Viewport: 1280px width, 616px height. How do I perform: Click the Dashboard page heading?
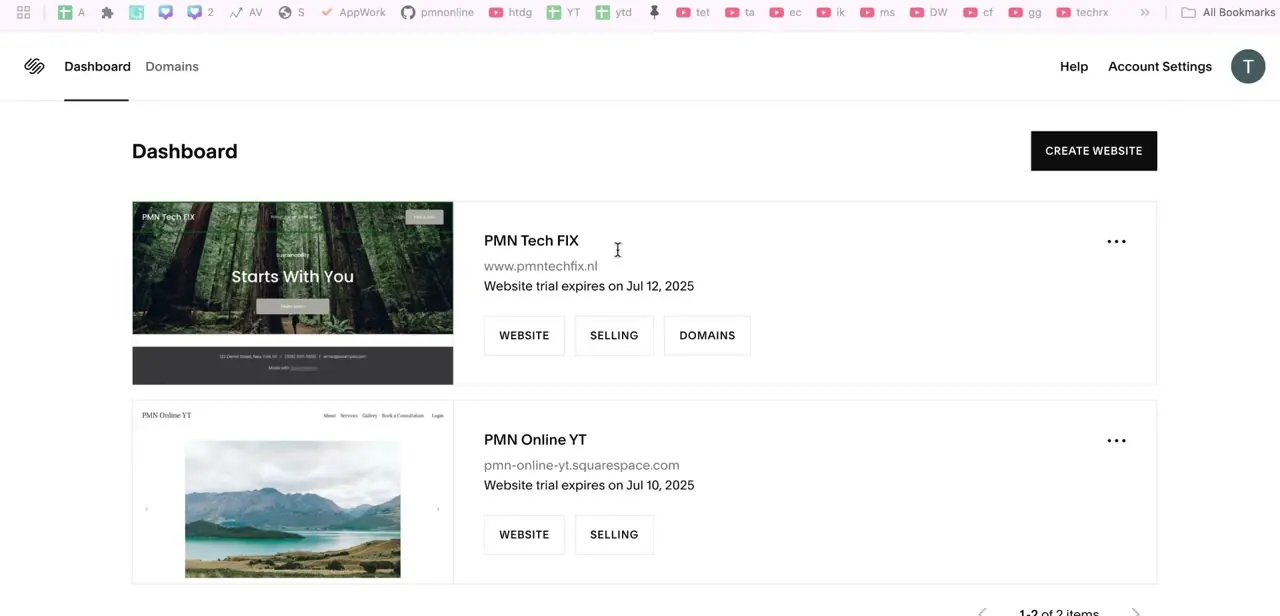(185, 151)
